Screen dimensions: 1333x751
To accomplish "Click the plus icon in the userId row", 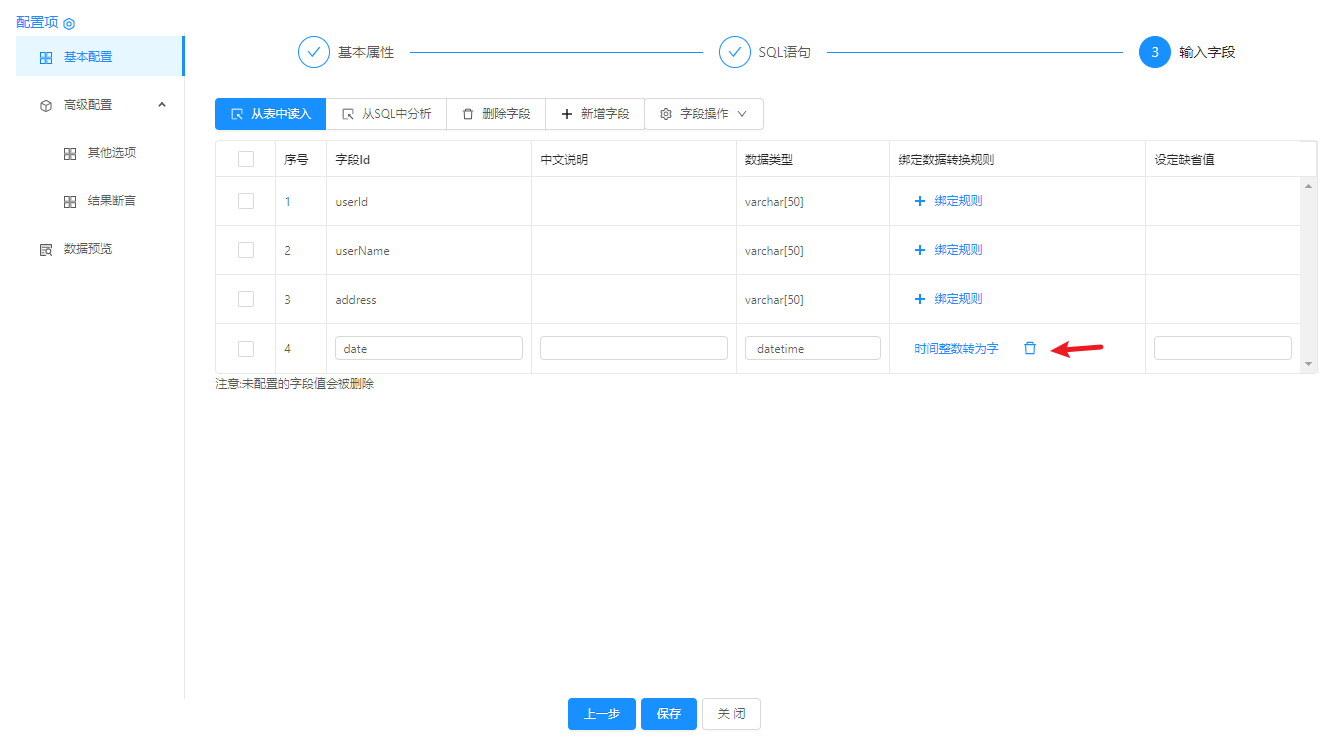I will pos(920,201).
